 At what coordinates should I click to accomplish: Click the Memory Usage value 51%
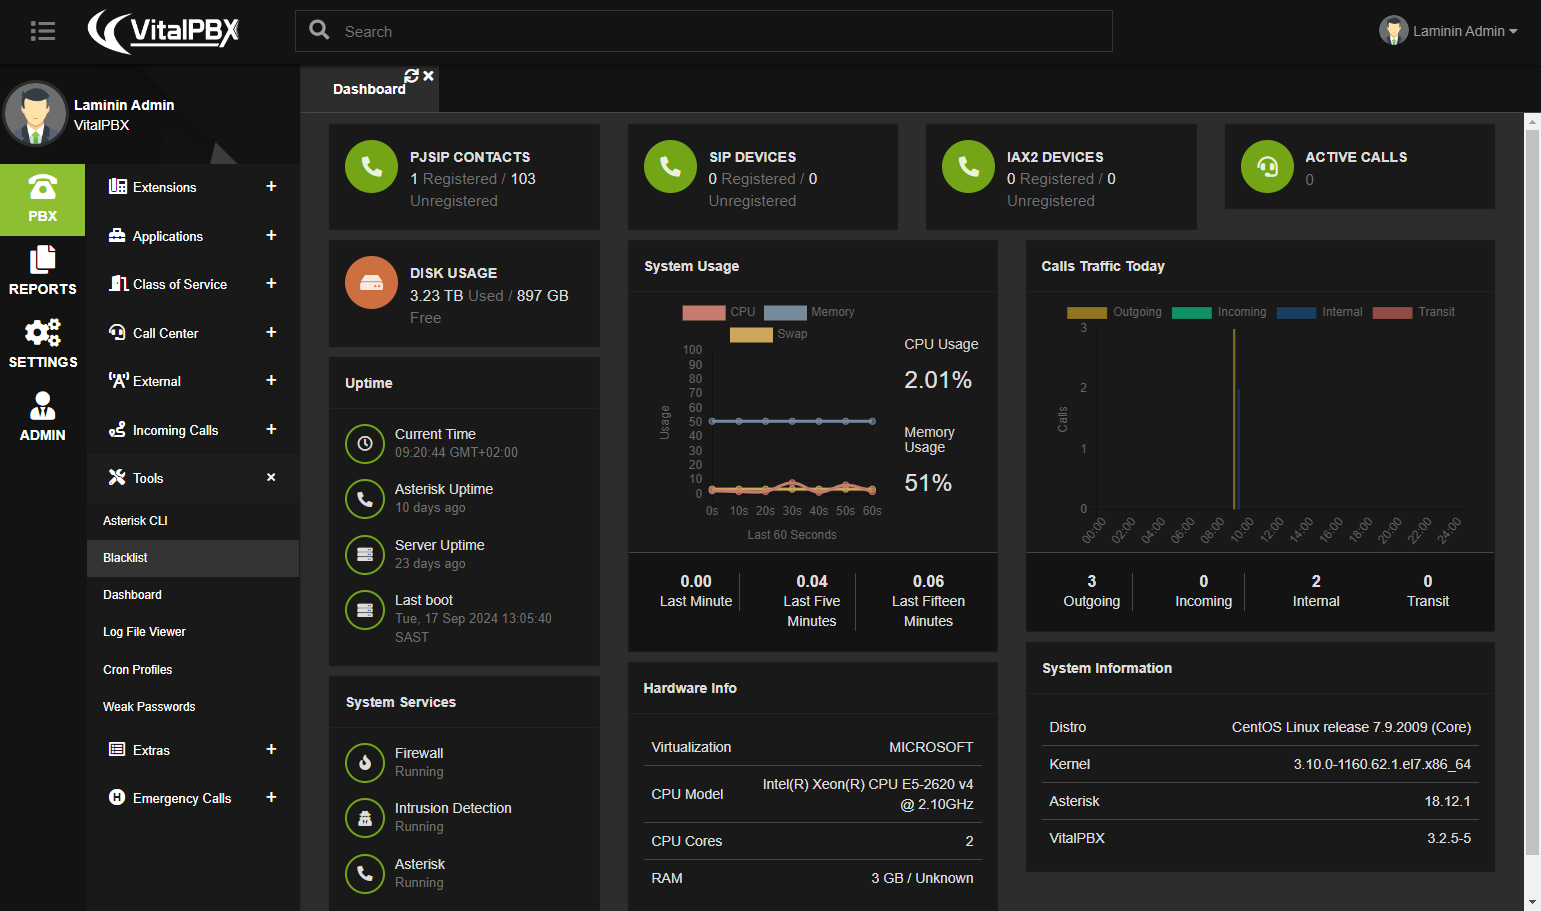click(x=928, y=483)
